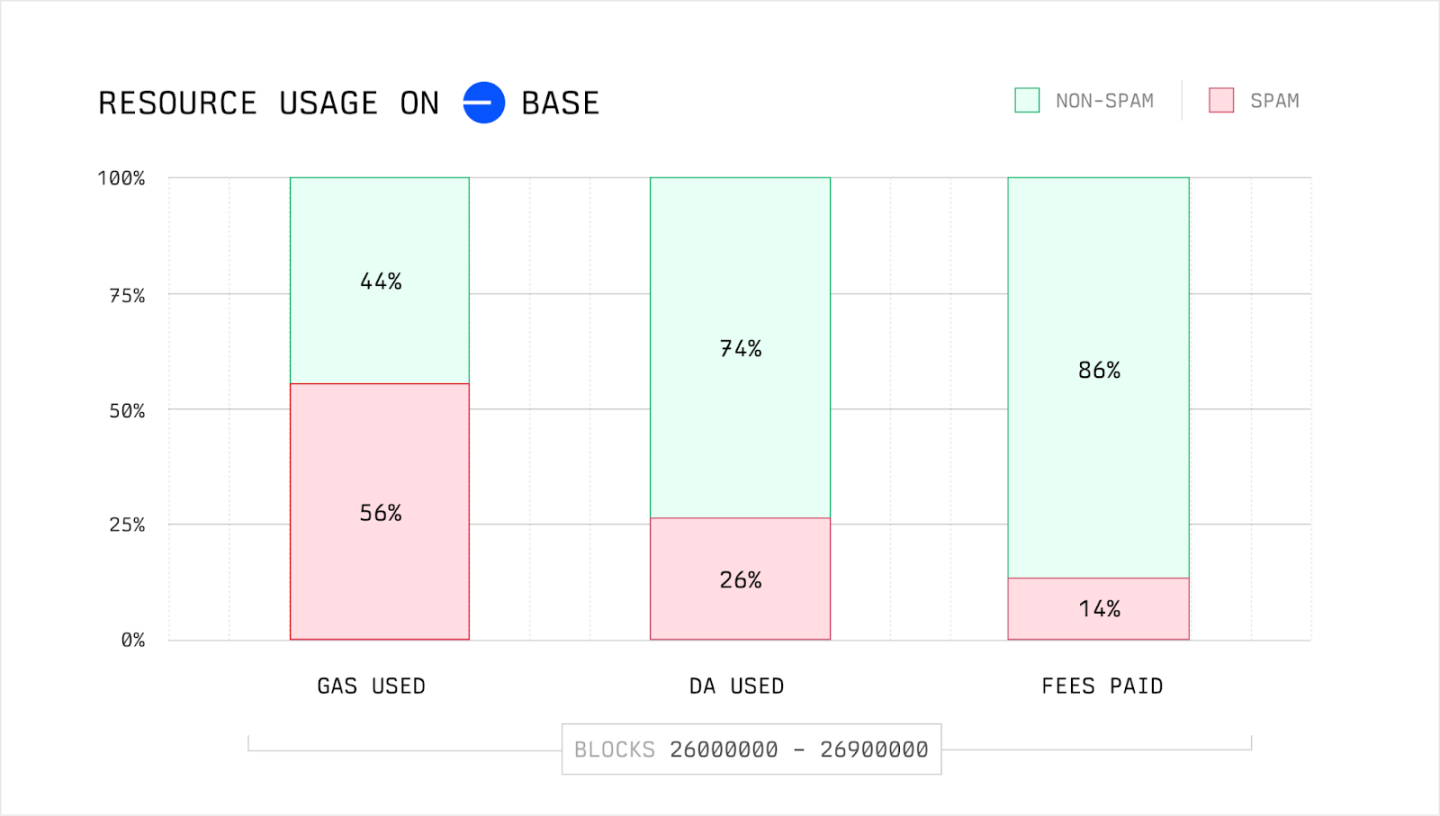
Task: Click the 50% y-axis tick label
Action: (x=126, y=410)
